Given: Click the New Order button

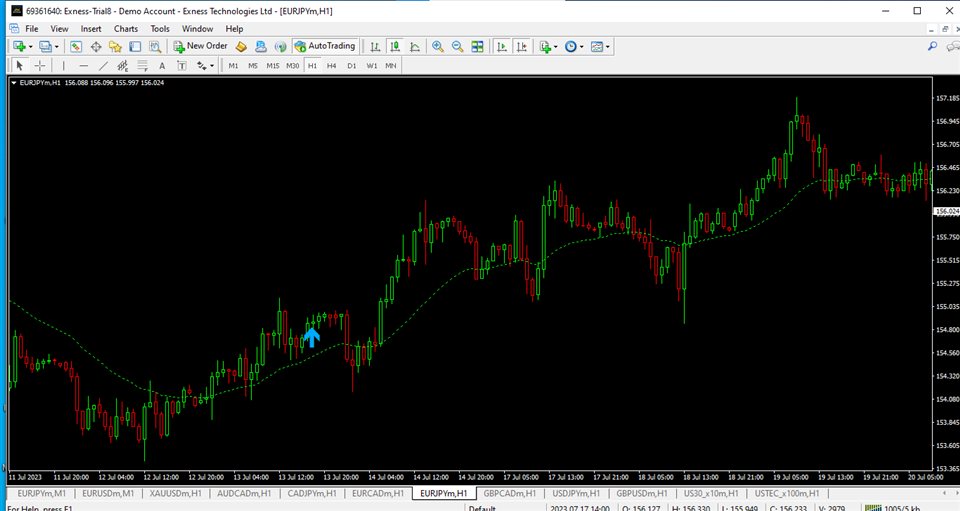Looking at the screenshot, I should coord(200,47).
